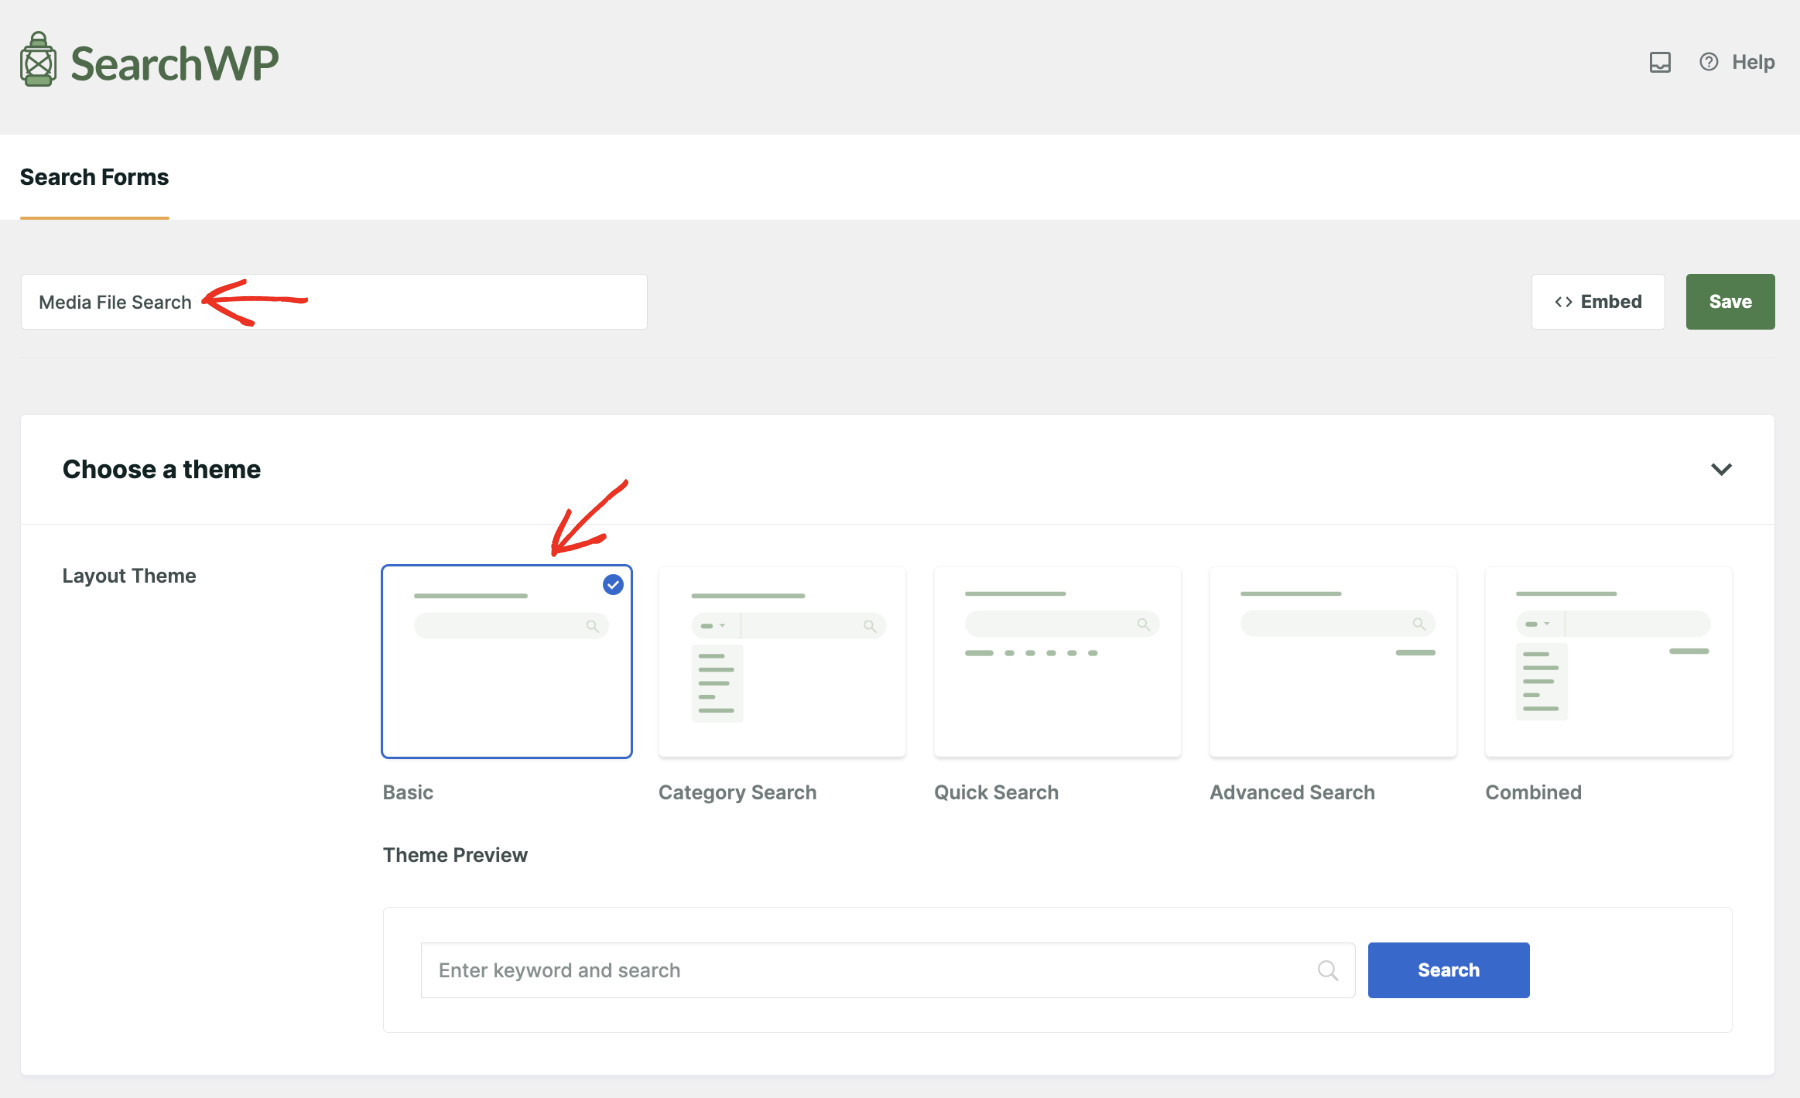The height and width of the screenshot is (1098, 1800).
Task: Click the SearchWP lantern logo
Action: (37, 60)
